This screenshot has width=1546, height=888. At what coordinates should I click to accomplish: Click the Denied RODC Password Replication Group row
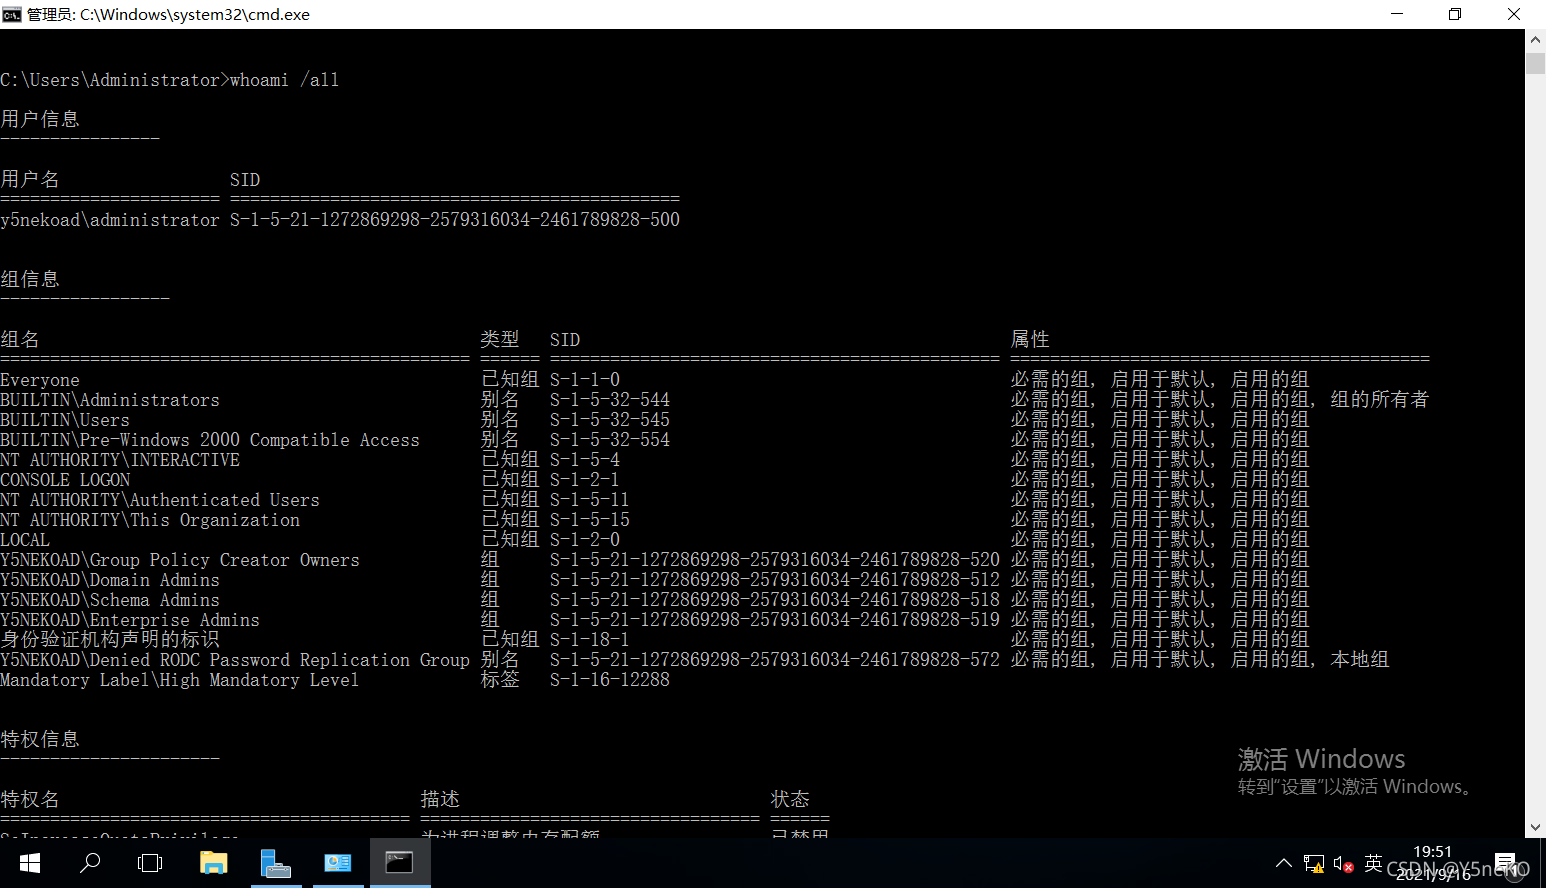point(694,660)
